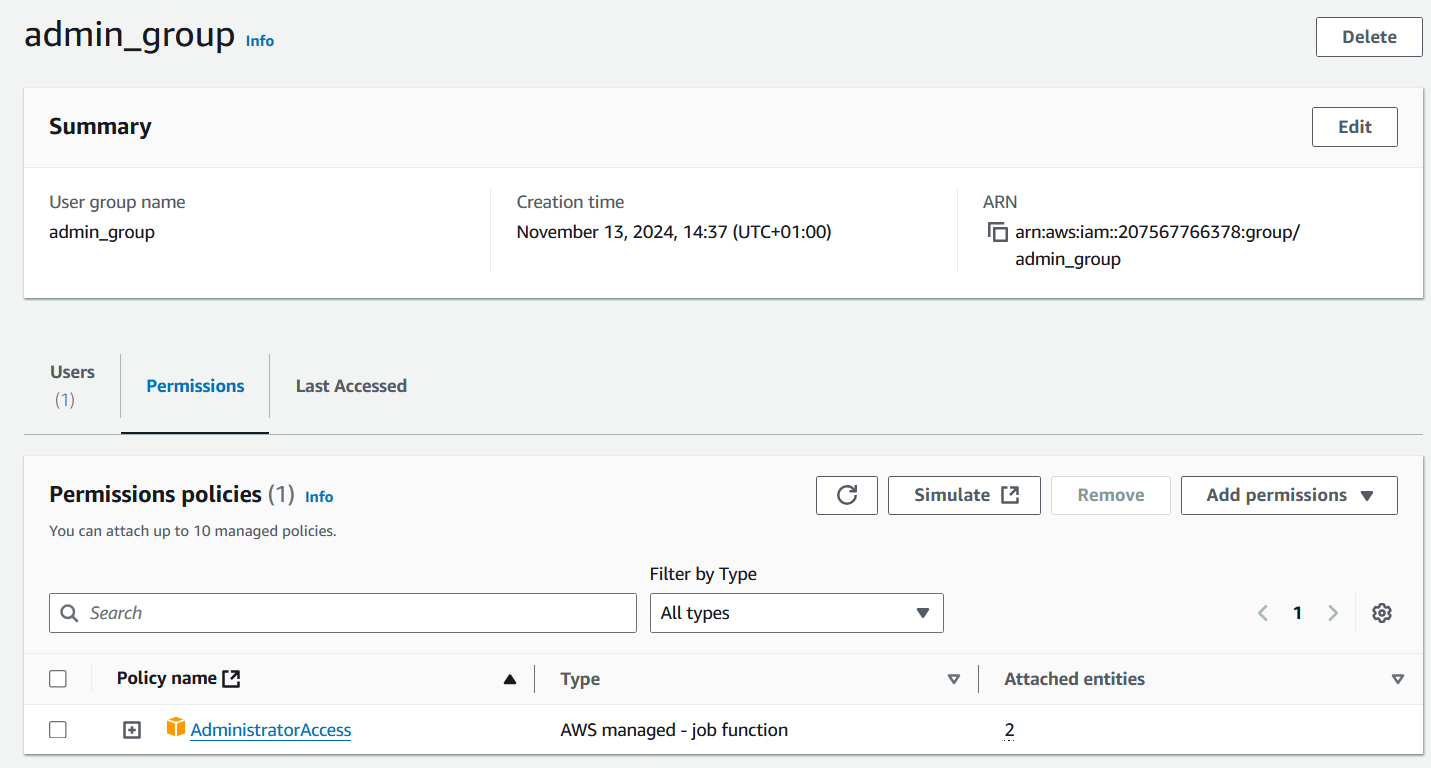Copy the group ARN with copy icon
Viewport: 1431px width, 768px height.
pos(997,232)
